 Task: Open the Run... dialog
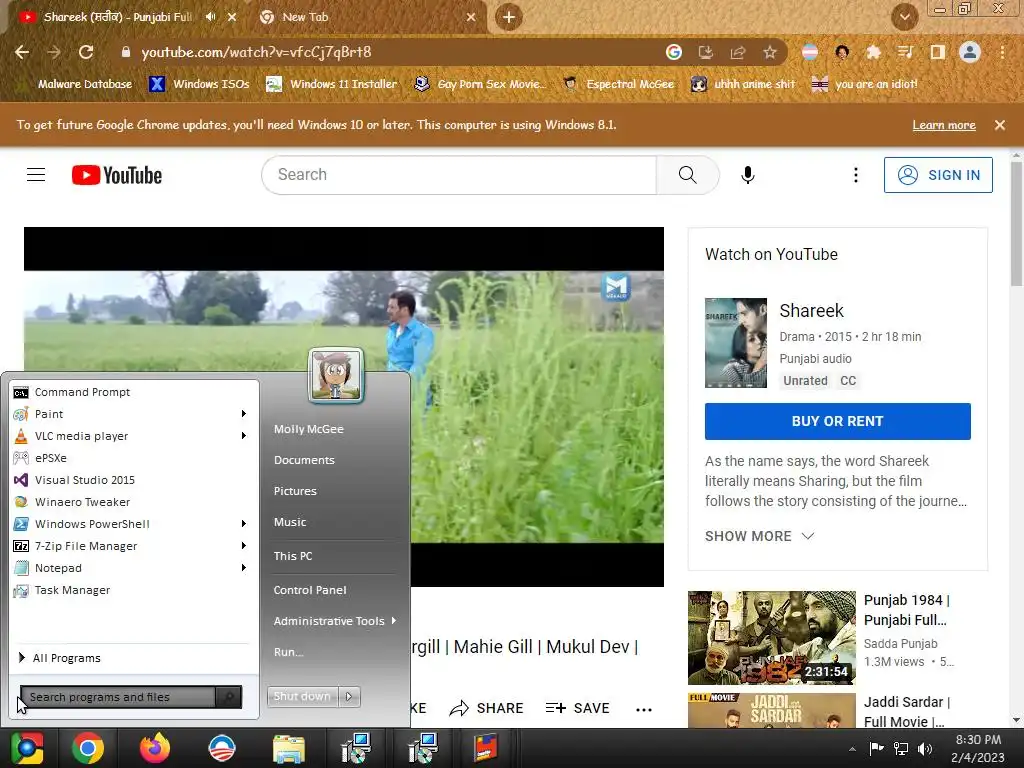(x=289, y=652)
